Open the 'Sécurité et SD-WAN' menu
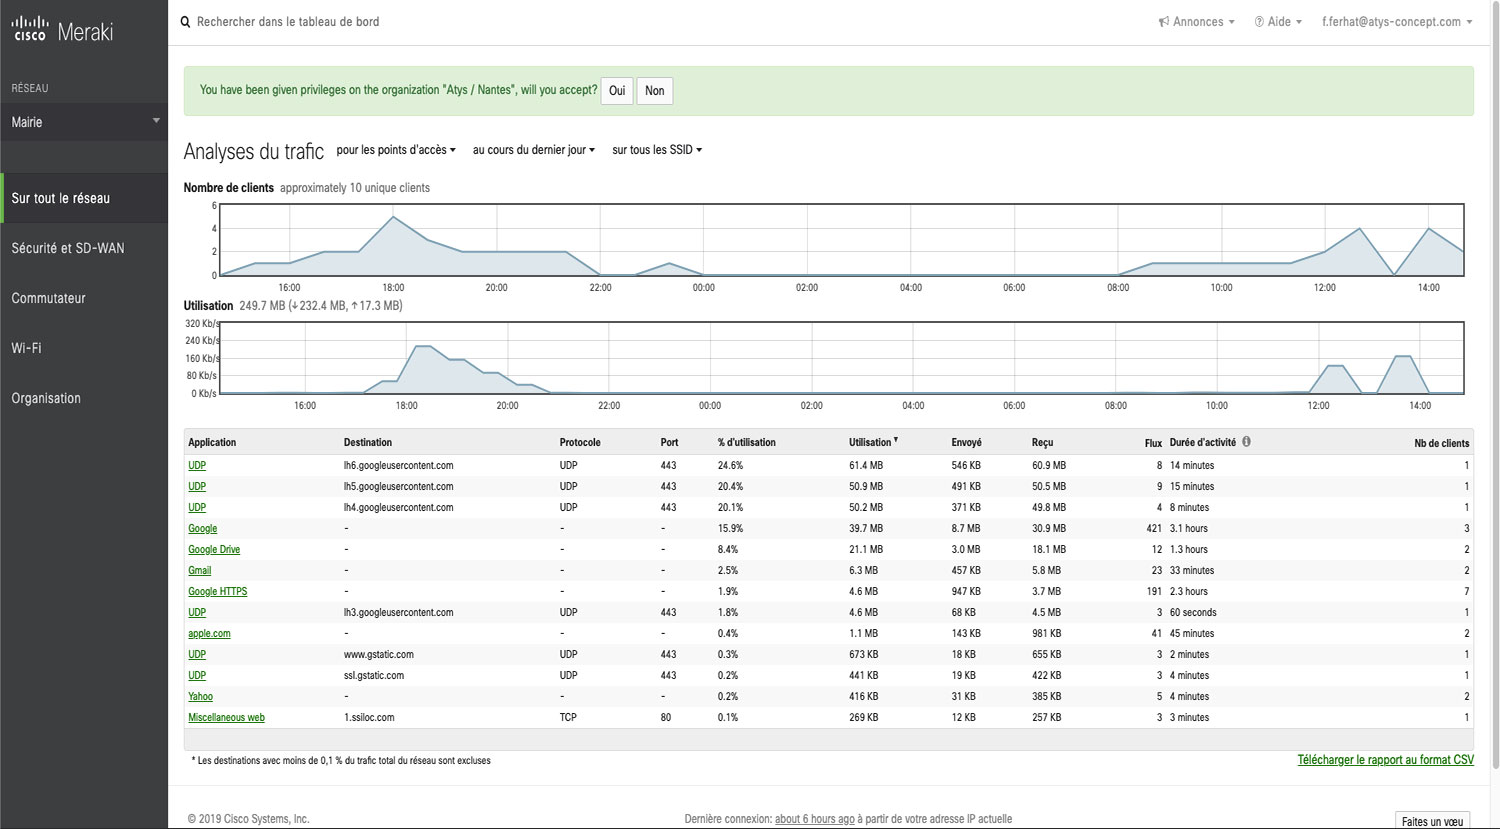Image resolution: width=1500 pixels, height=829 pixels. [84, 248]
